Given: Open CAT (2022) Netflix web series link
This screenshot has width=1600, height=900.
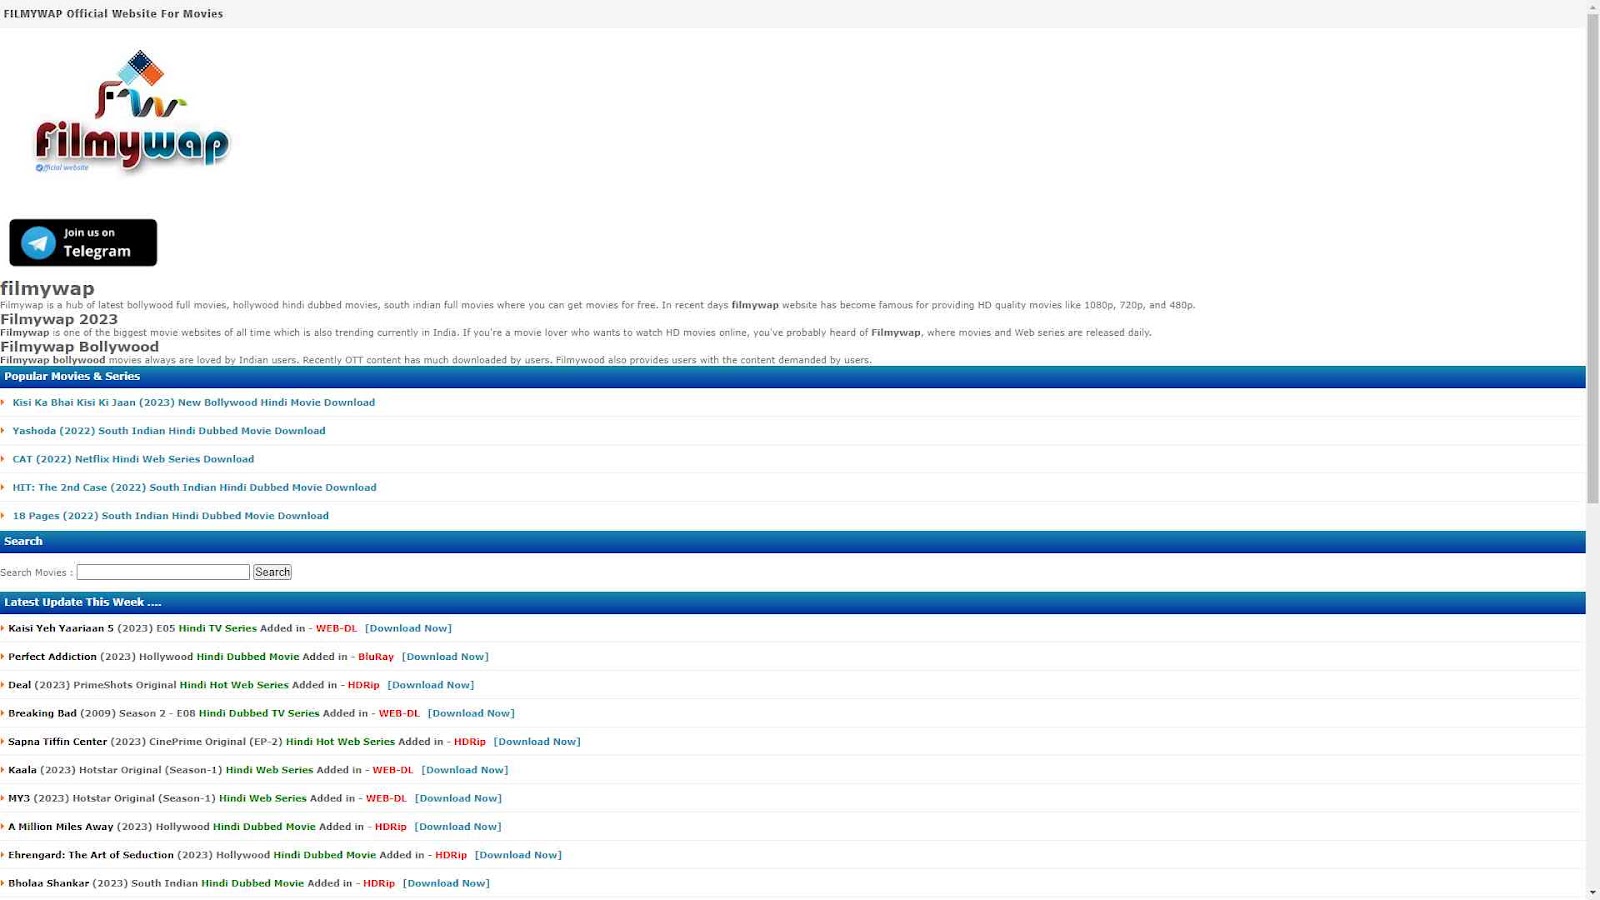Looking at the screenshot, I should tap(133, 459).
